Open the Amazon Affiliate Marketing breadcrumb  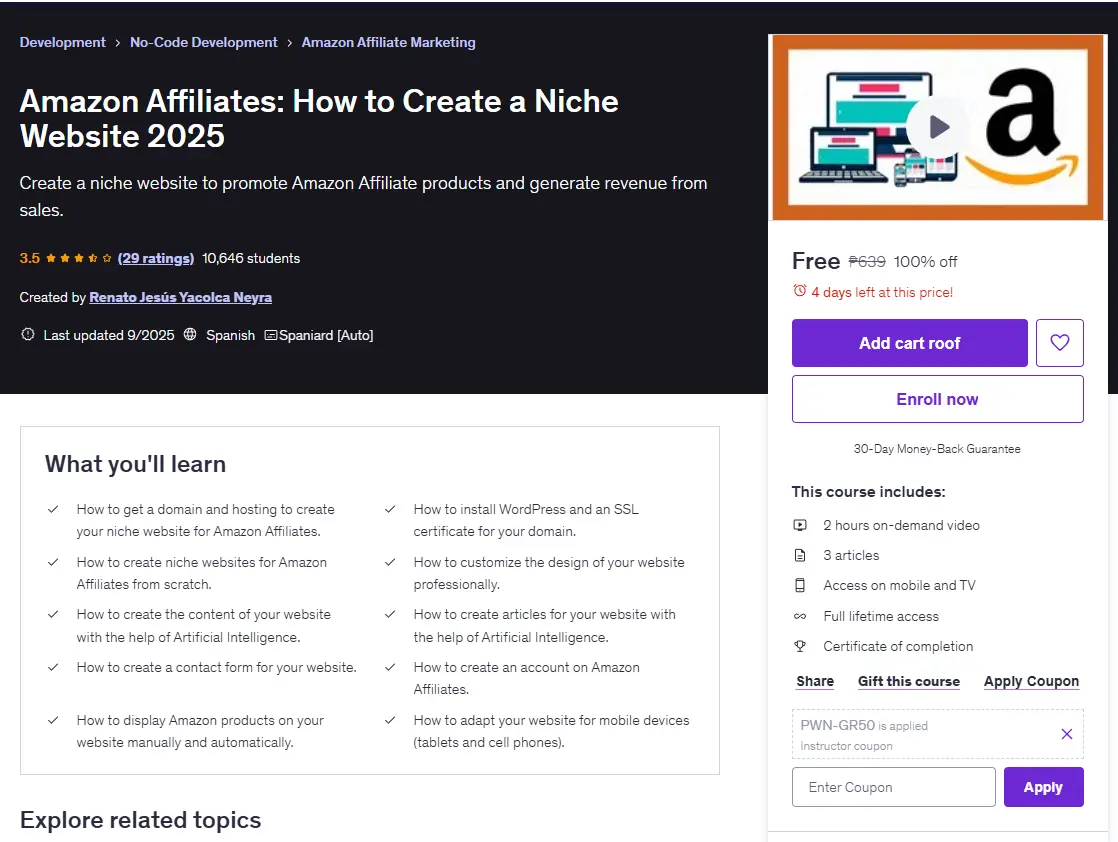coord(388,42)
